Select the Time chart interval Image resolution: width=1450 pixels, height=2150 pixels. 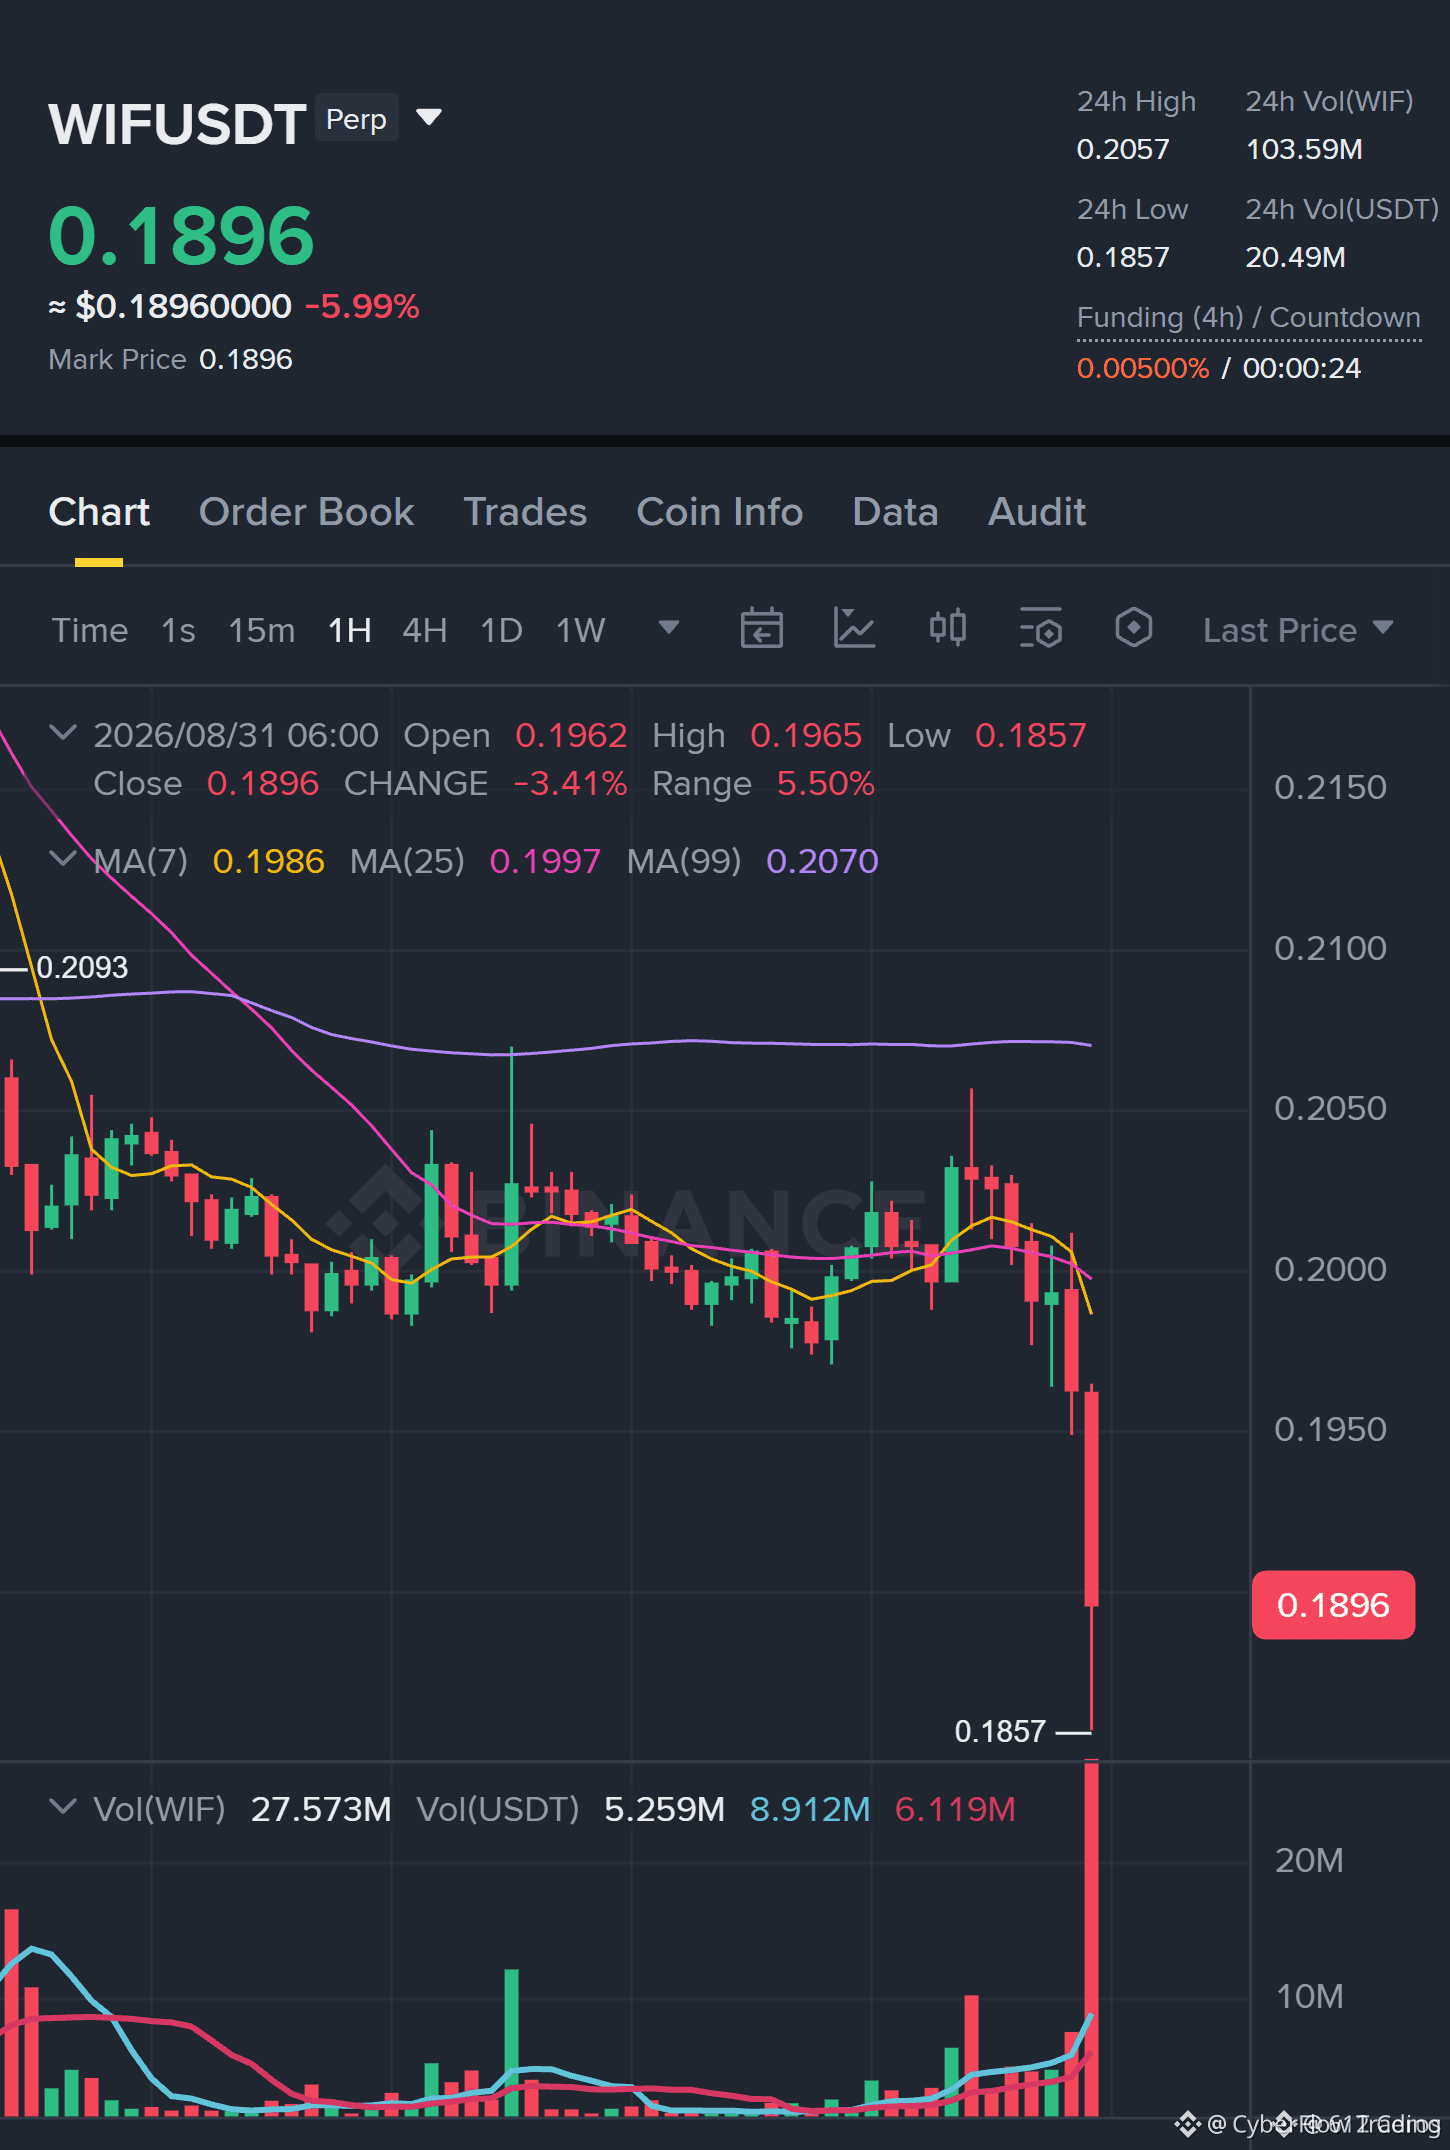click(90, 630)
